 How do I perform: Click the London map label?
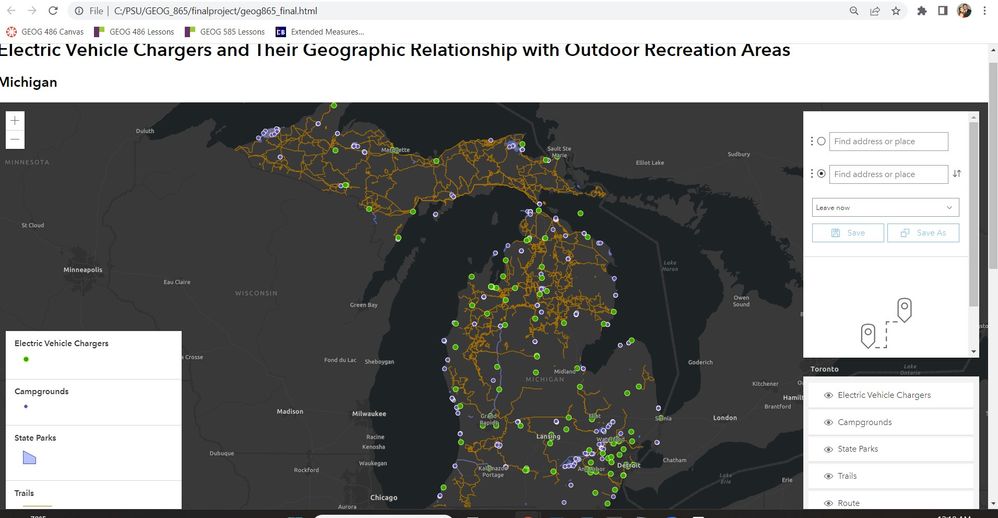coord(725,418)
